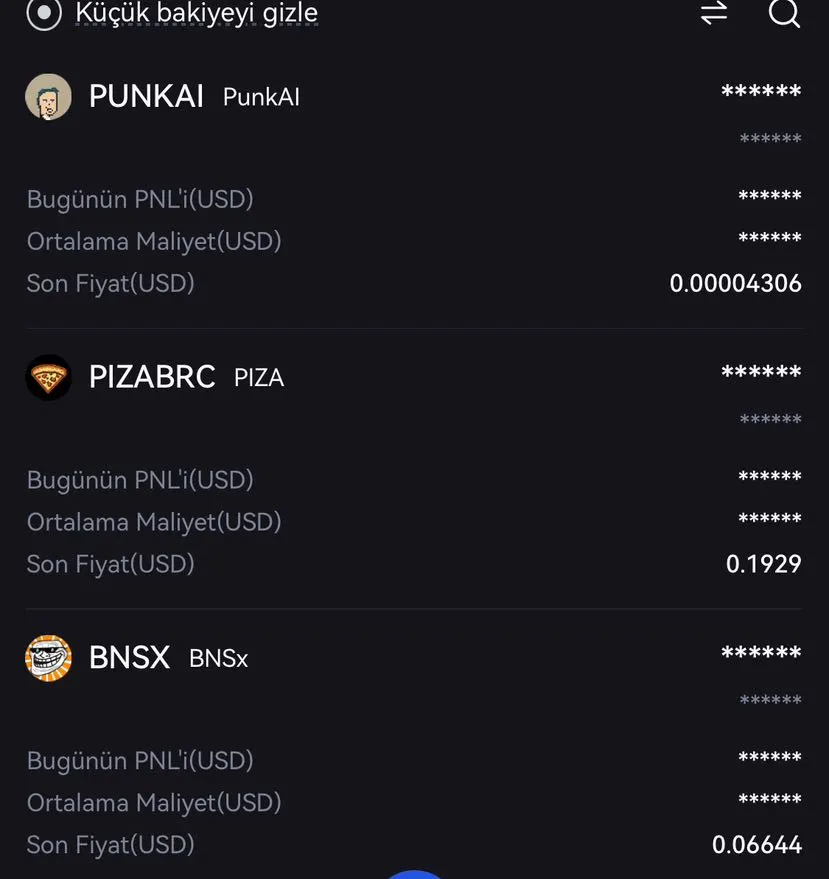
Task: Tap PUNKAI Ortalama Maliyet(USD) label
Action: coord(154,241)
